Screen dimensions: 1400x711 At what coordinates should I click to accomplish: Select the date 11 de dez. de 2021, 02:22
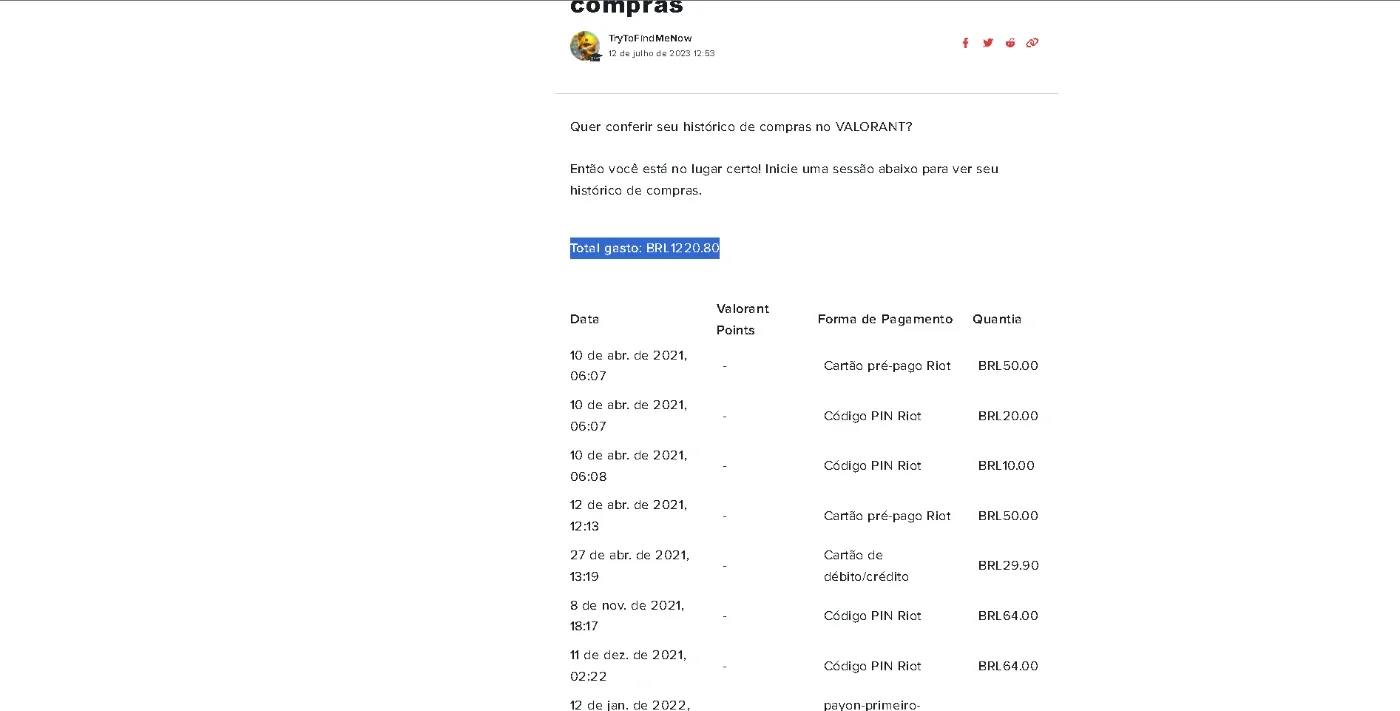tap(628, 666)
